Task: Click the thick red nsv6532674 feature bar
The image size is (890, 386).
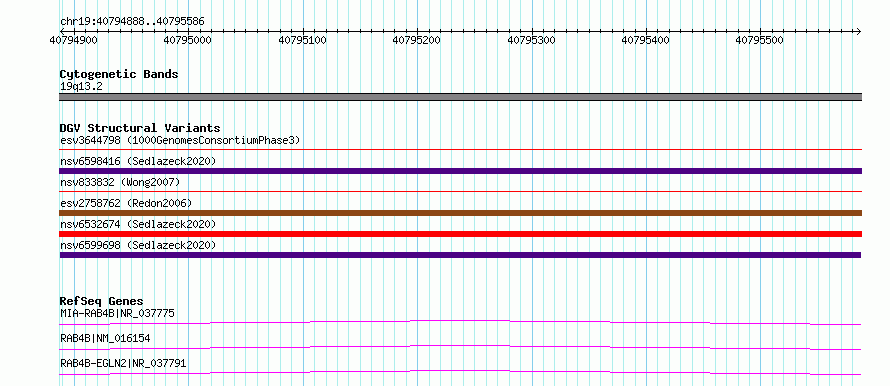Action: pyautogui.click(x=460, y=234)
